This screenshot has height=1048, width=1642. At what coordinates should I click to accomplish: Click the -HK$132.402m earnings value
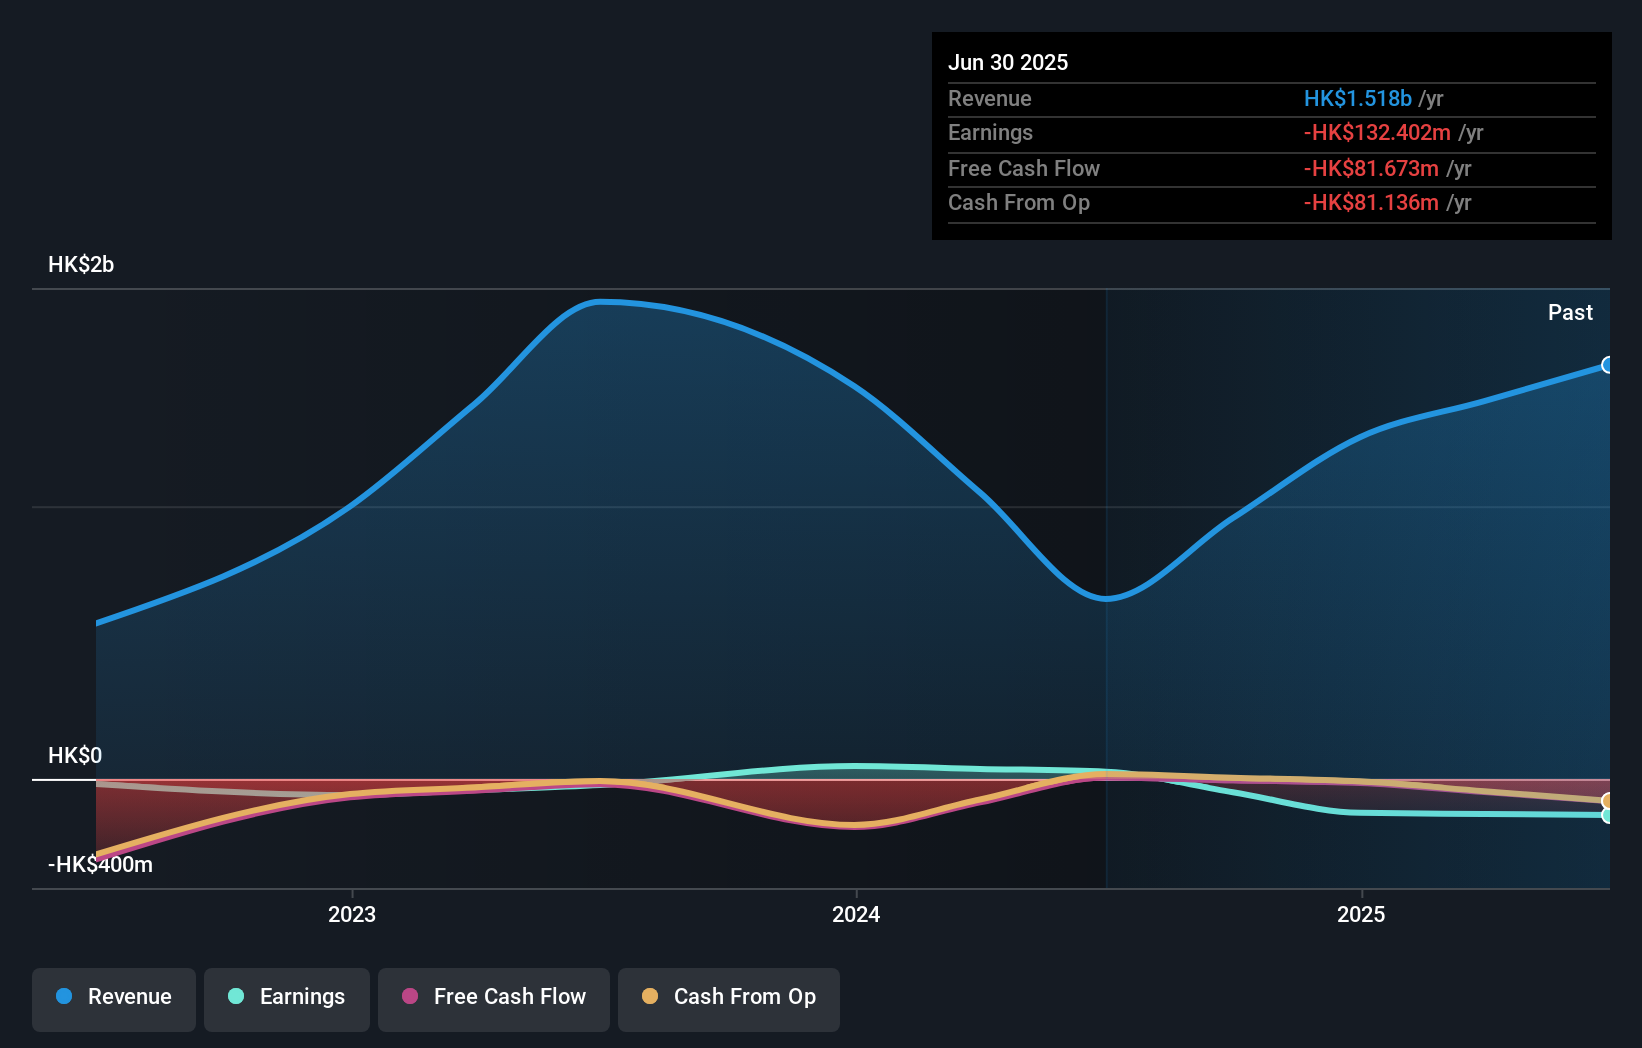(1377, 132)
